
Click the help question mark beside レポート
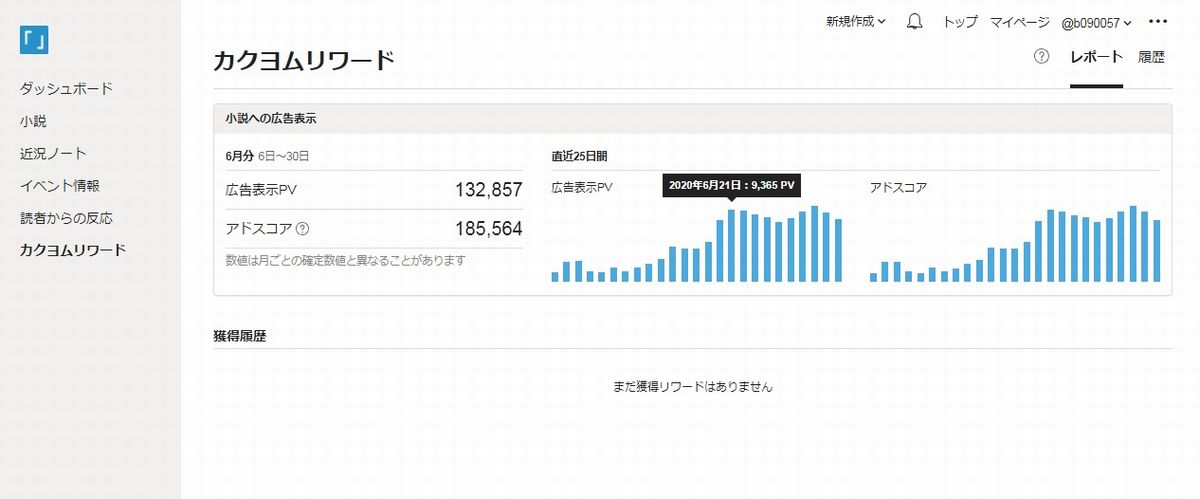tap(1041, 56)
